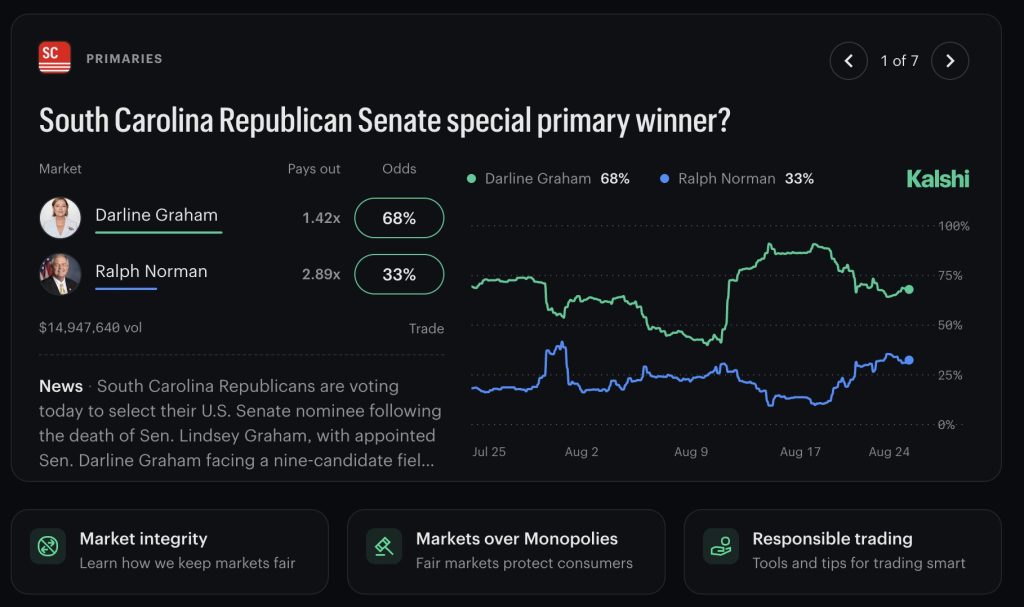Click the green endpoint marker on chart

(x=908, y=289)
